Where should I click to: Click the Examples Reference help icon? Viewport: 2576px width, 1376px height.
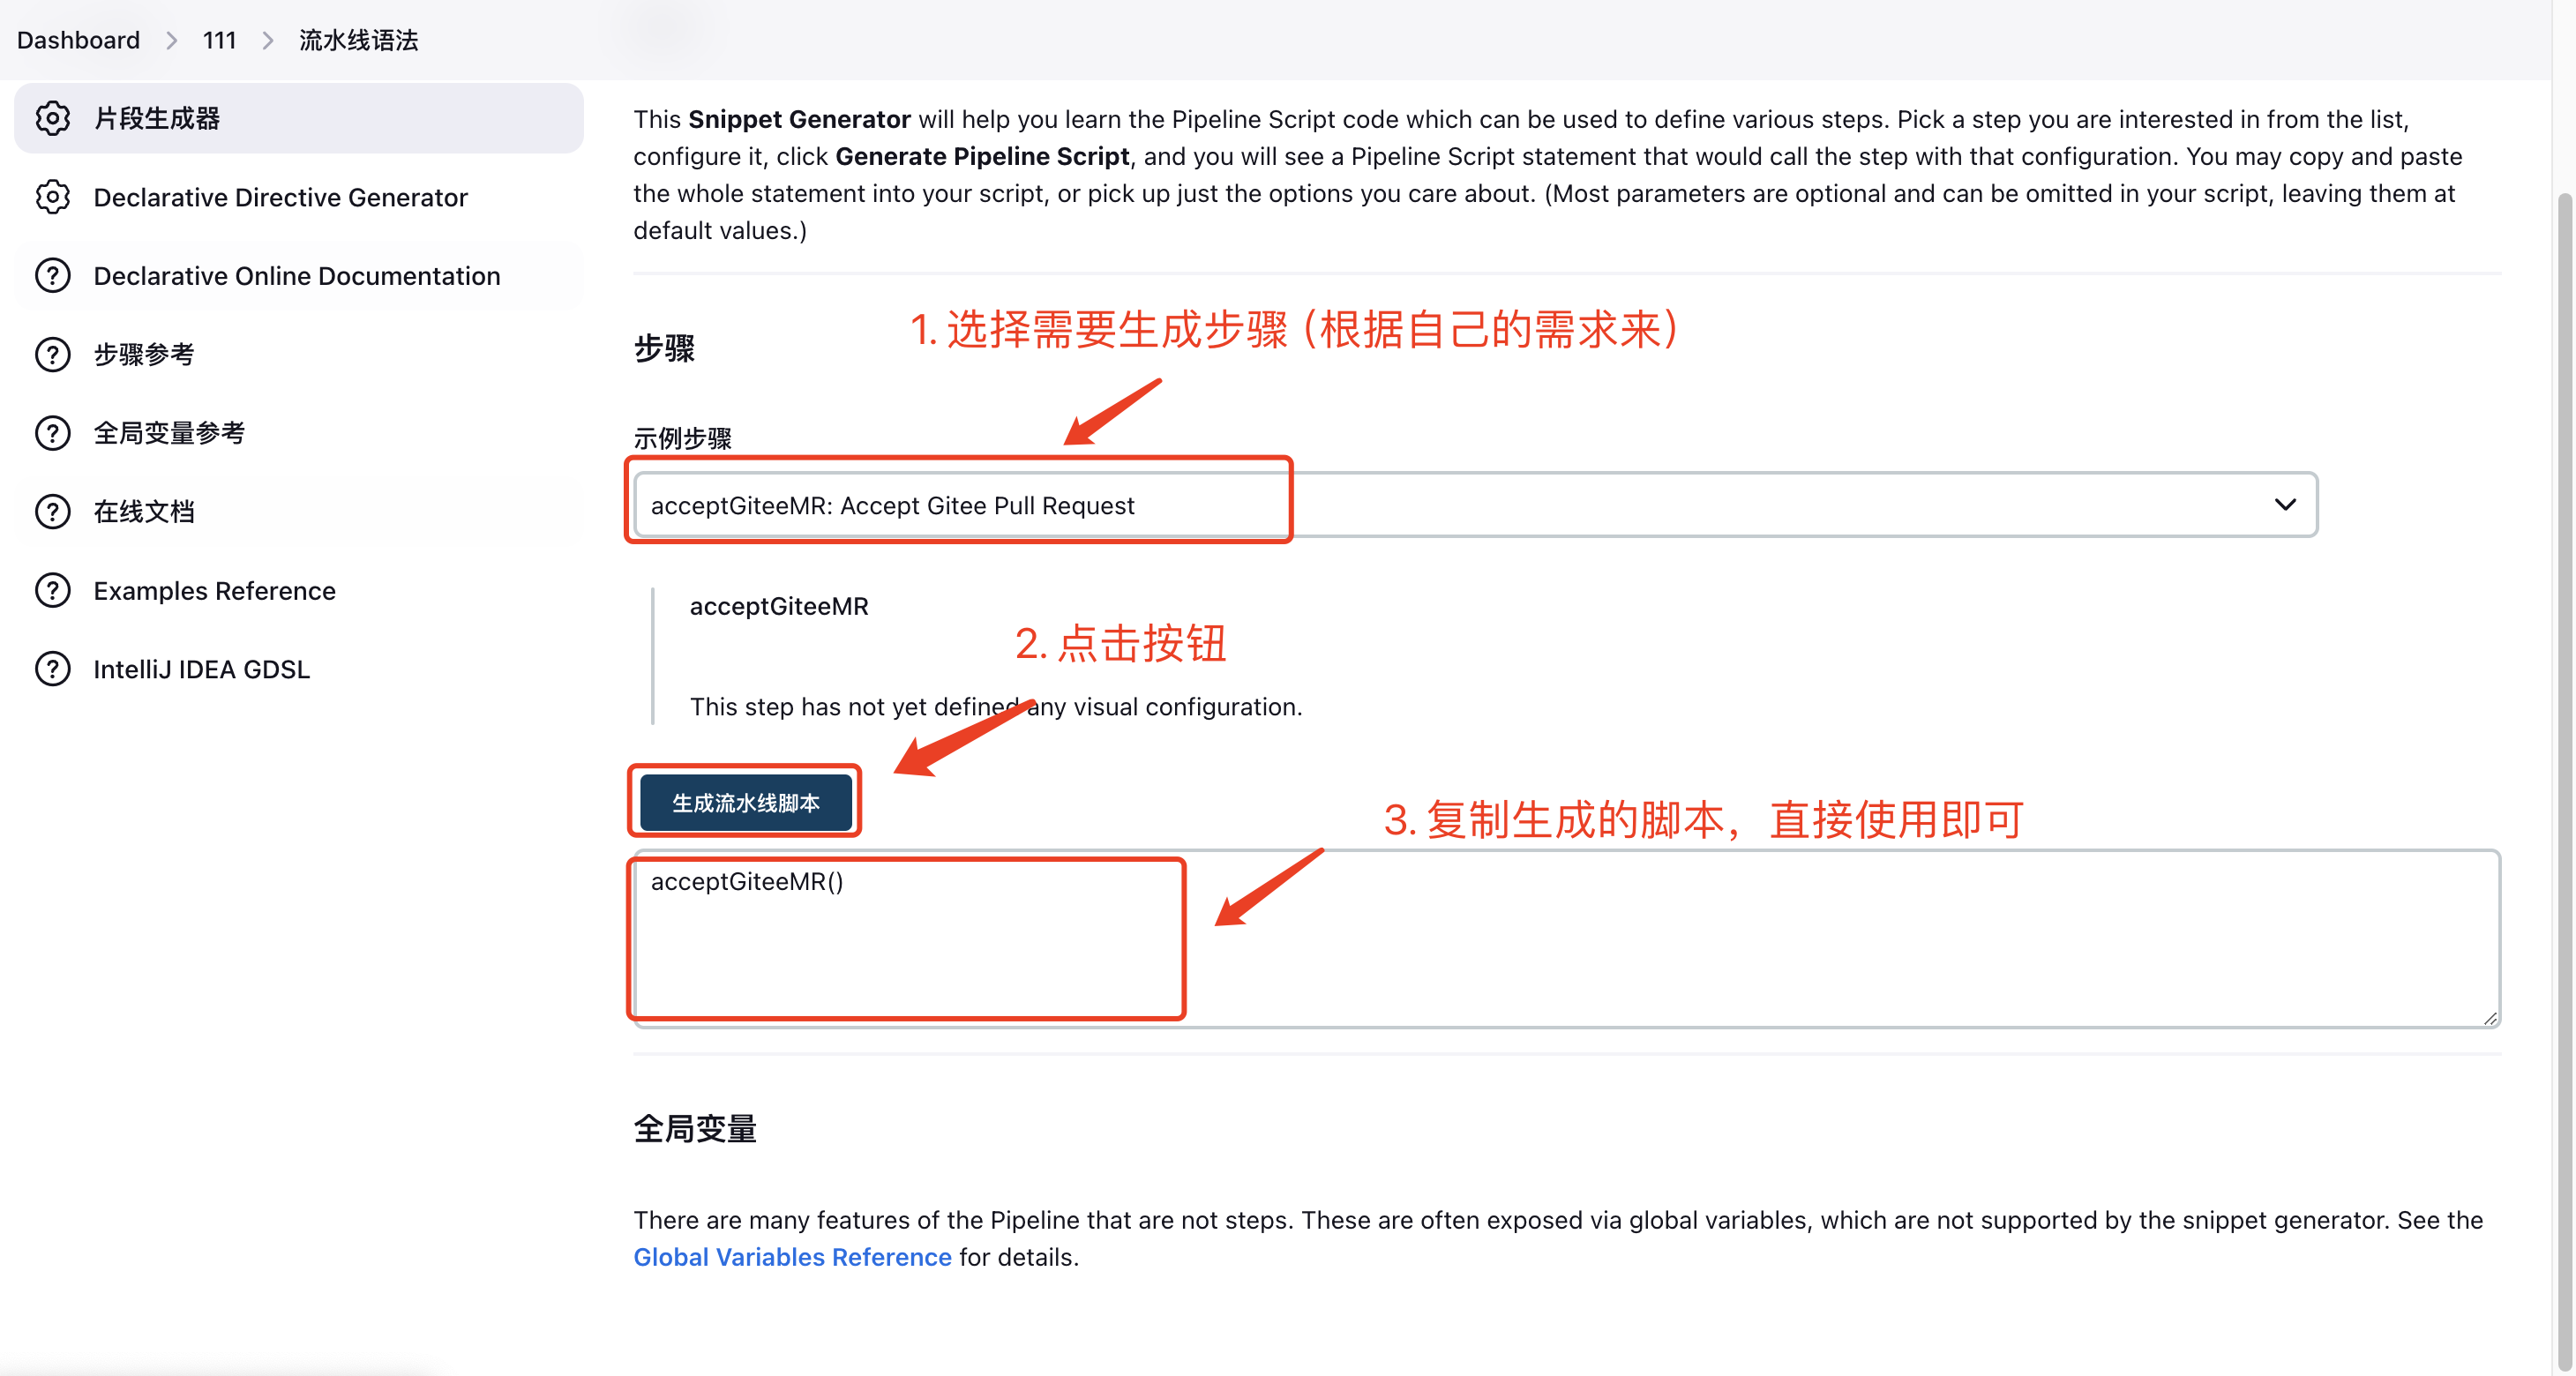click(51, 589)
